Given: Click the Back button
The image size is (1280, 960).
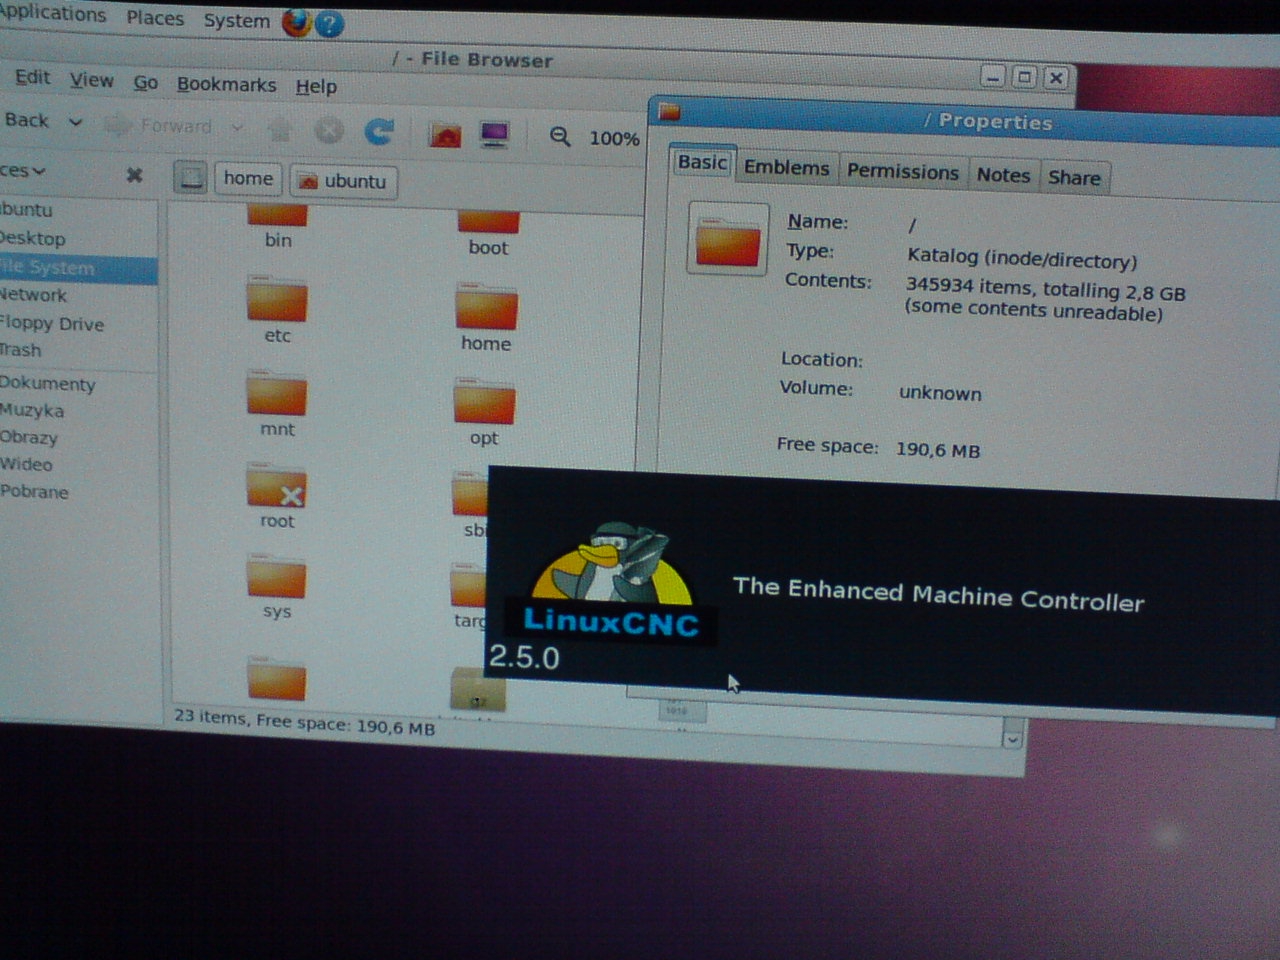Looking at the screenshot, I should (28, 120).
